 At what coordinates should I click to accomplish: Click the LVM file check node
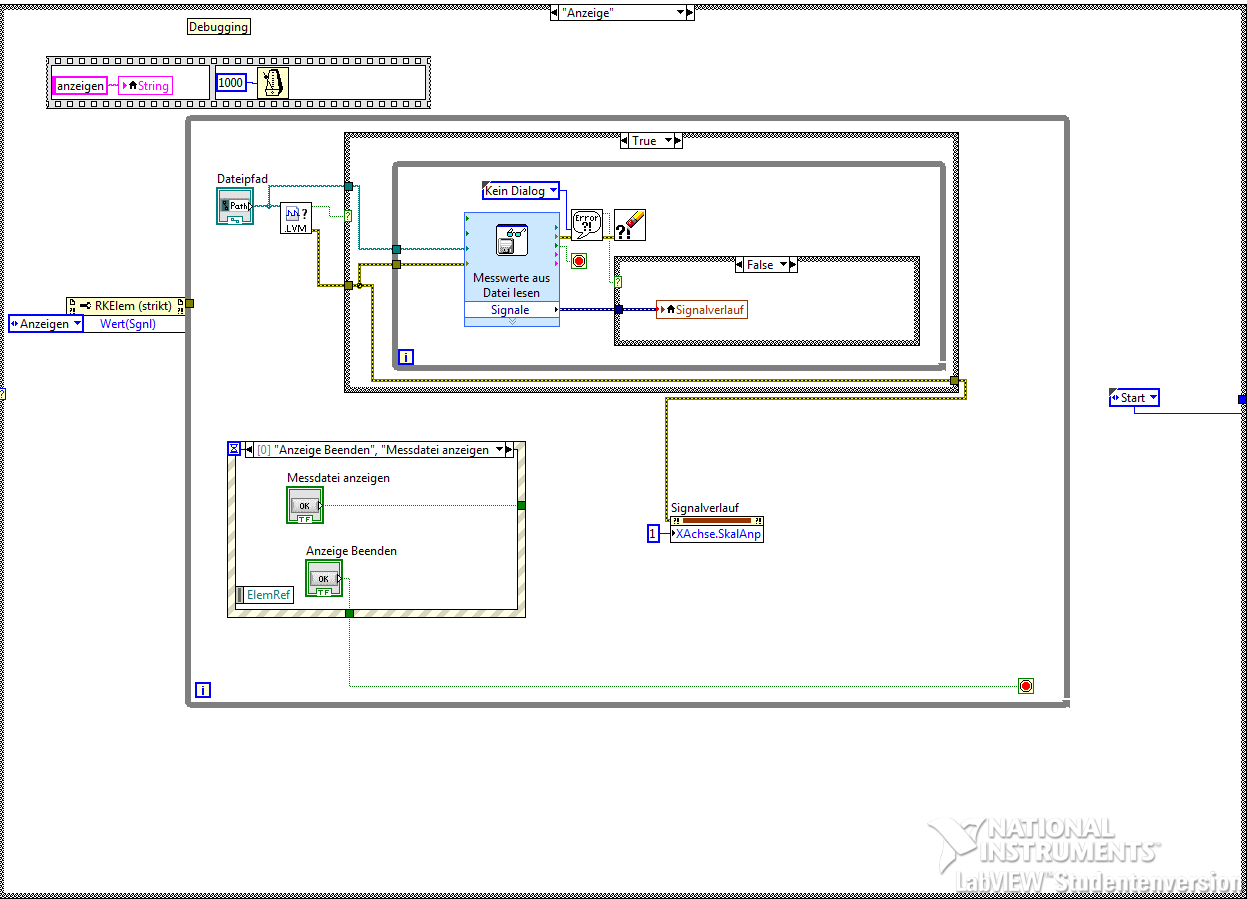pyautogui.click(x=296, y=218)
